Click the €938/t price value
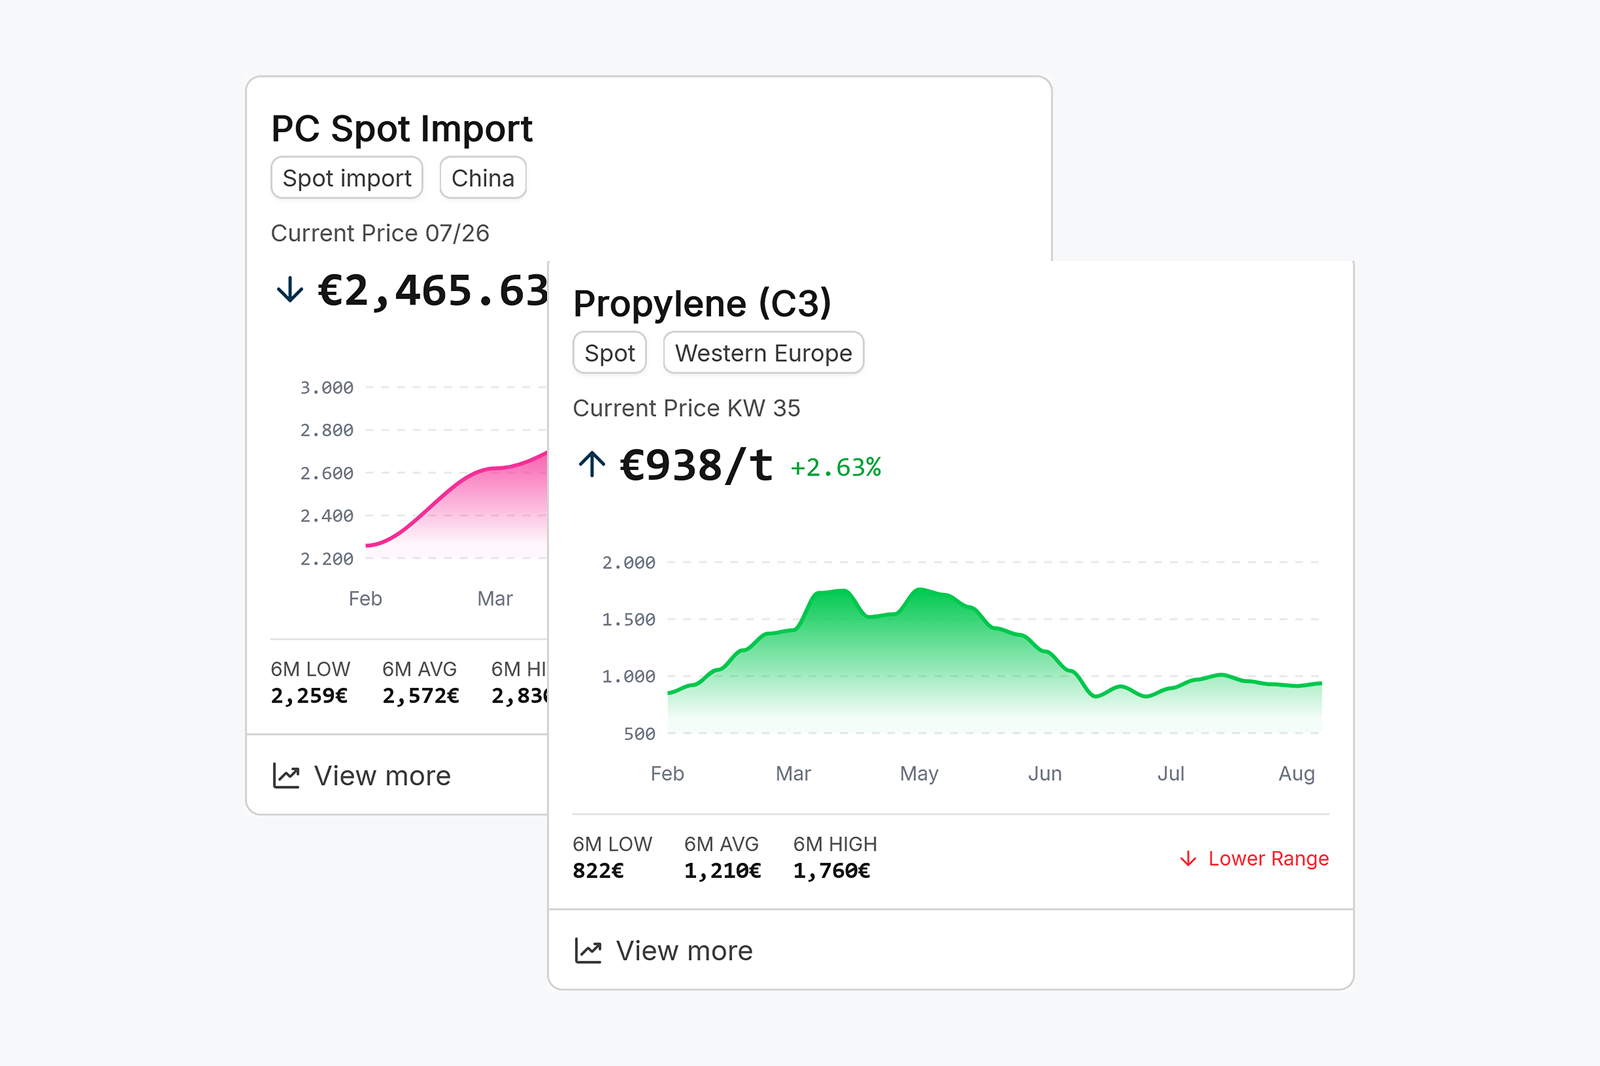This screenshot has width=1600, height=1066. pyautogui.click(x=697, y=465)
